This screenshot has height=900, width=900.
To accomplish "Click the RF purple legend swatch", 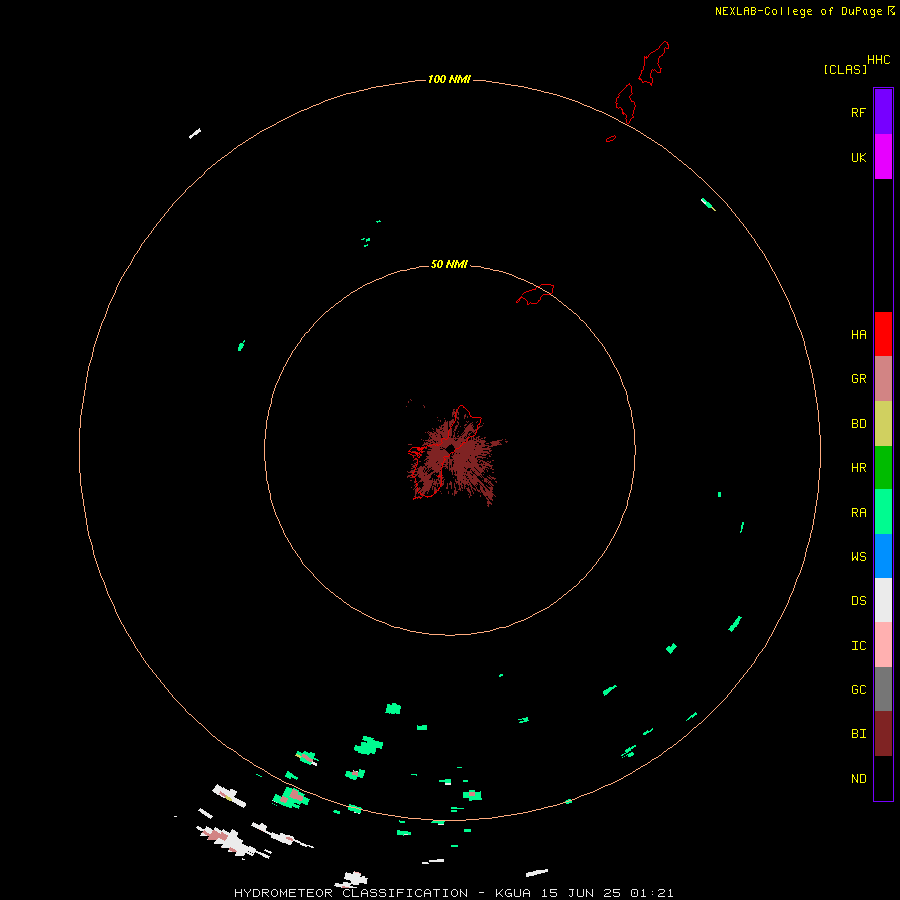I will 883,112.
